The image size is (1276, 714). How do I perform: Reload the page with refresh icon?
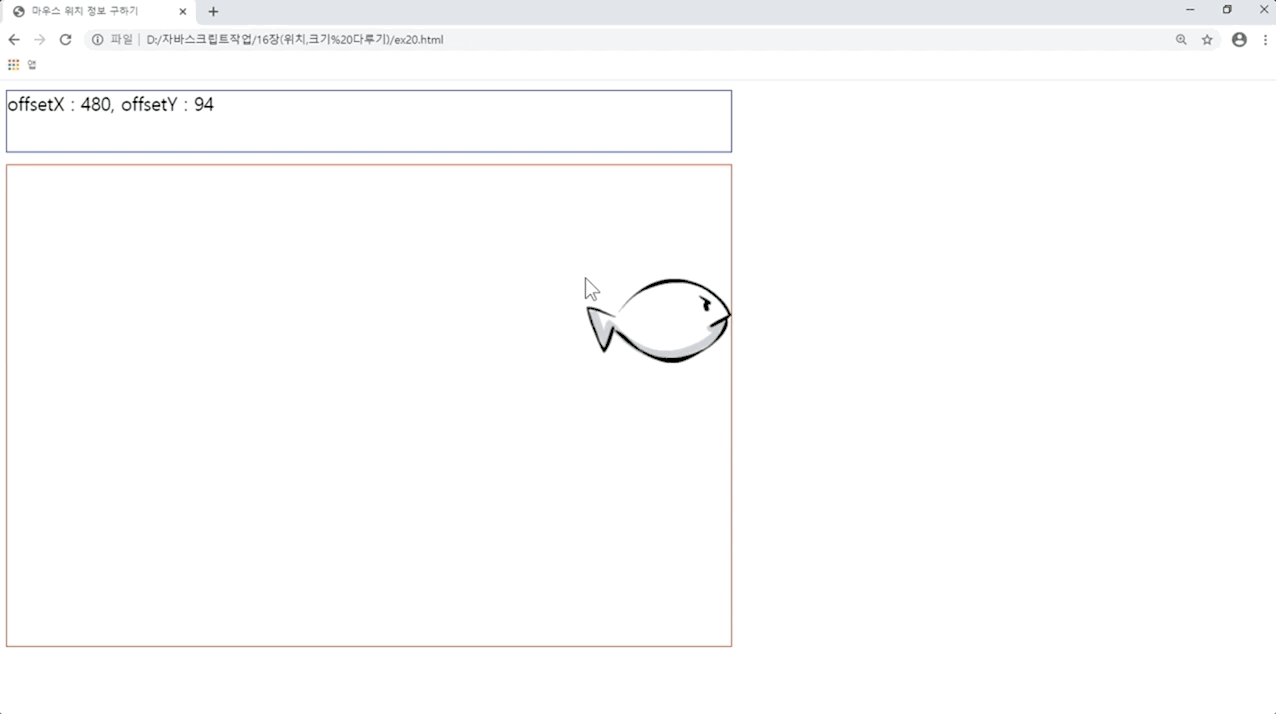[66, 40]
